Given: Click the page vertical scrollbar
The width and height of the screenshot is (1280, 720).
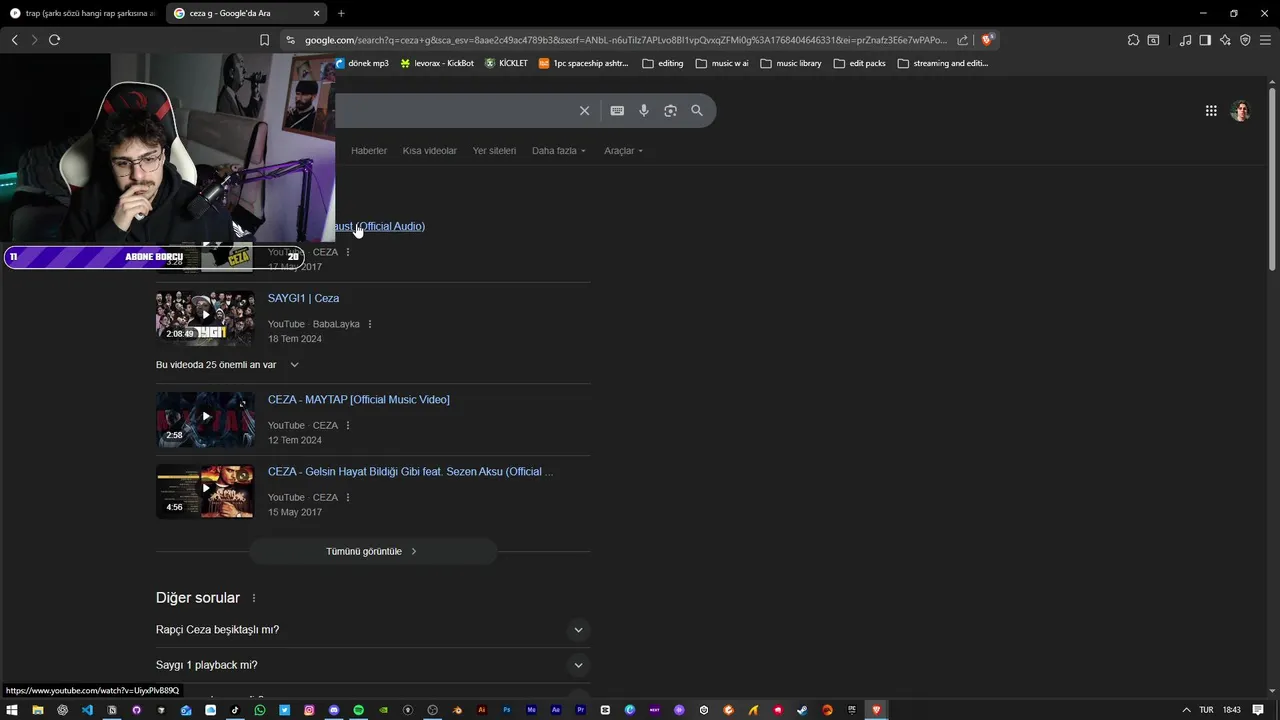Looking at the screenshot, I should (x=1273, y=180).
